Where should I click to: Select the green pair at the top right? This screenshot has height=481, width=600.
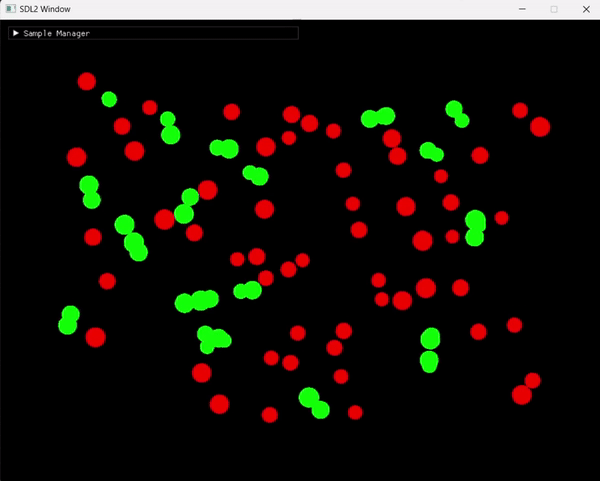point(457,114)
